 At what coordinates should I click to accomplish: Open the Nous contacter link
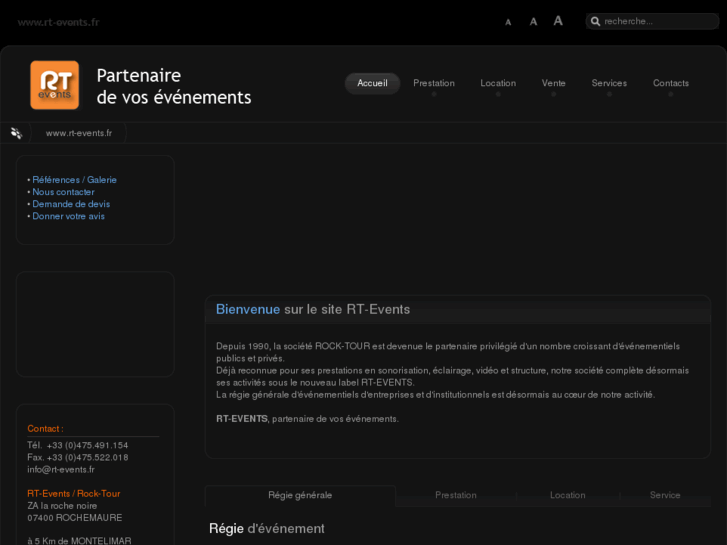[63, 192]
